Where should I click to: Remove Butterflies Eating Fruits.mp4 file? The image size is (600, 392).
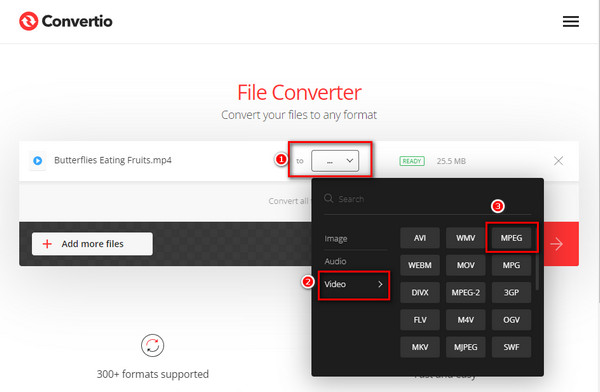tap(558, 161)
